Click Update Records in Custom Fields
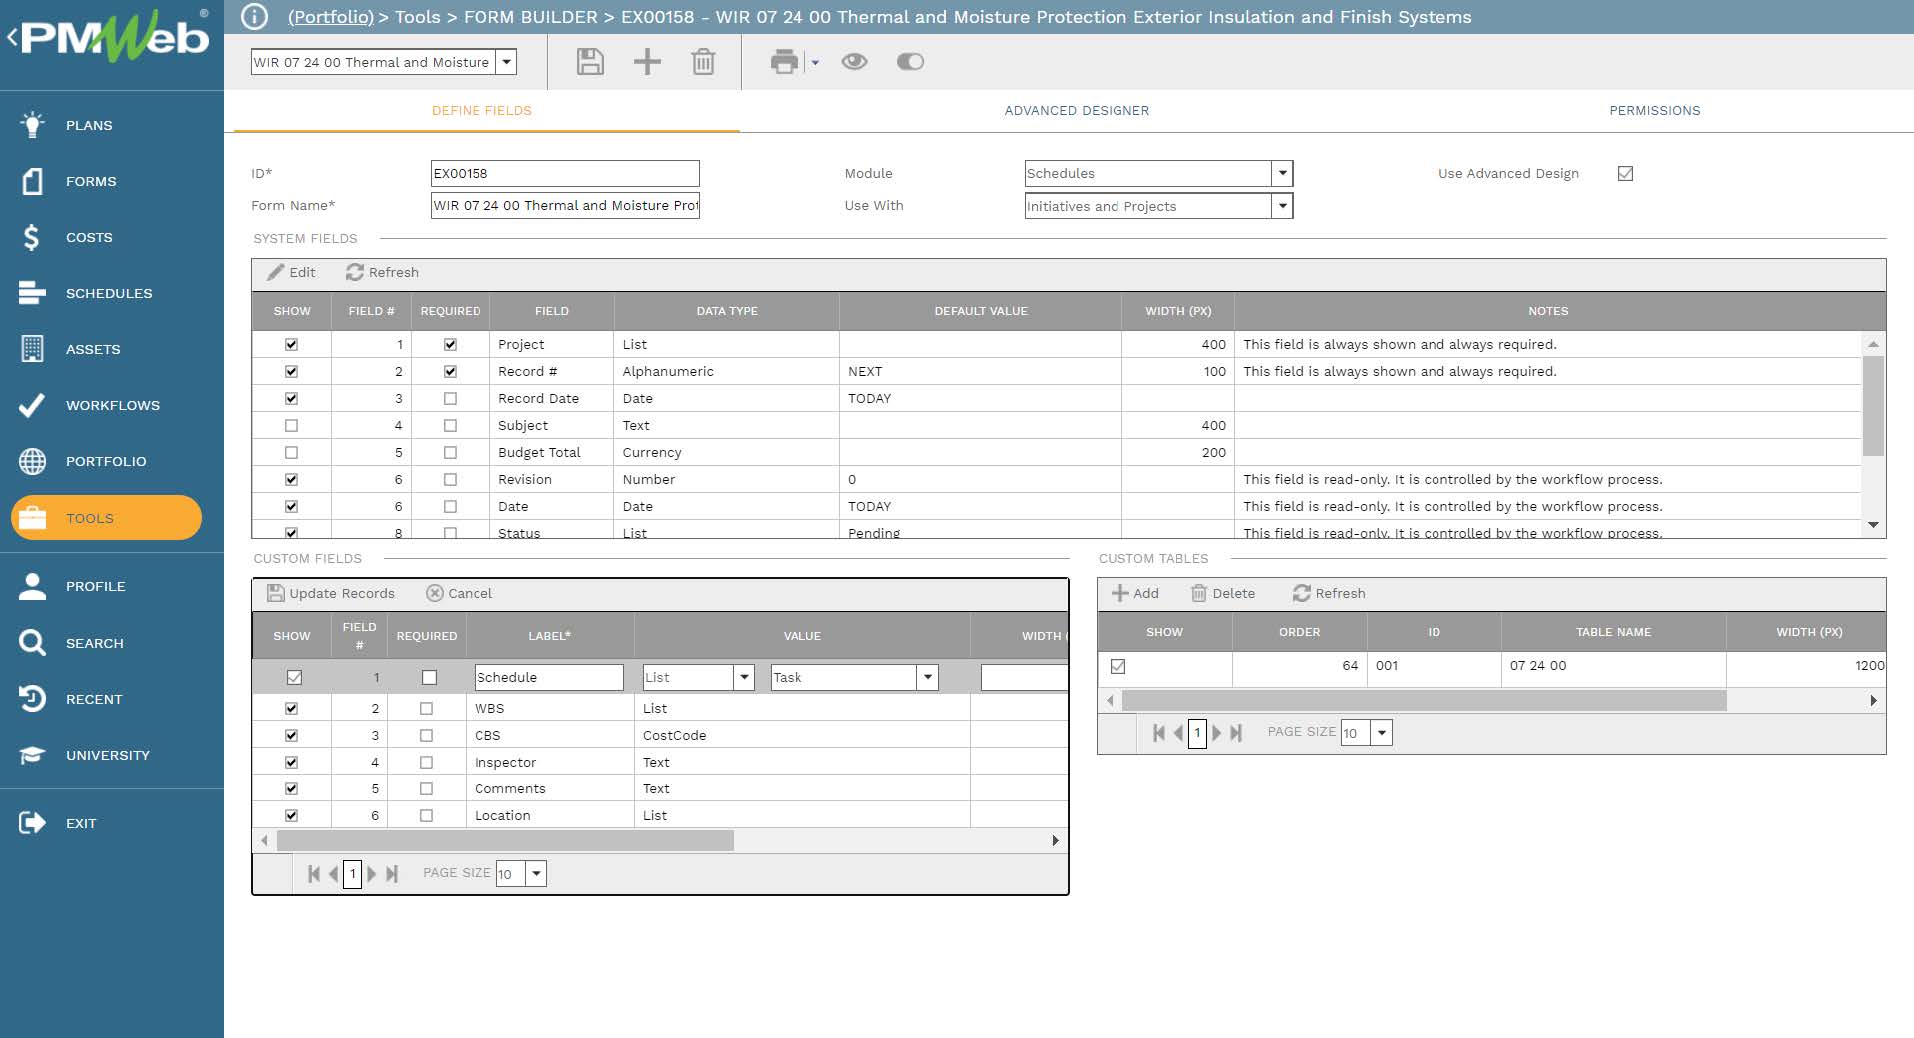 331,593
